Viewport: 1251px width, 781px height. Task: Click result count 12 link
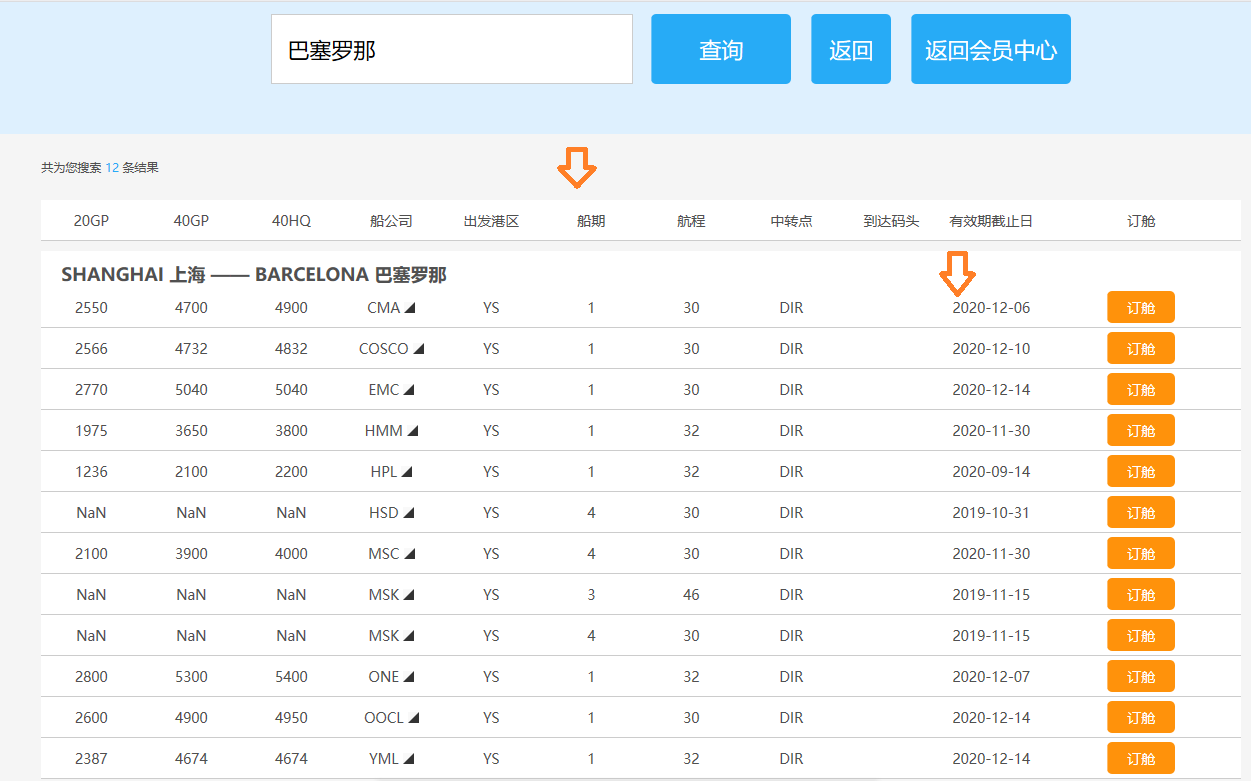pos(112,168)
